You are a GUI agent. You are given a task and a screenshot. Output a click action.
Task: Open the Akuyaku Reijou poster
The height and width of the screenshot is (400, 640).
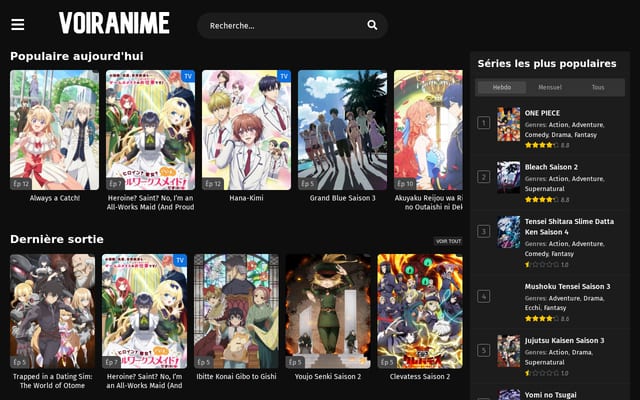click(x=428, y=130)
